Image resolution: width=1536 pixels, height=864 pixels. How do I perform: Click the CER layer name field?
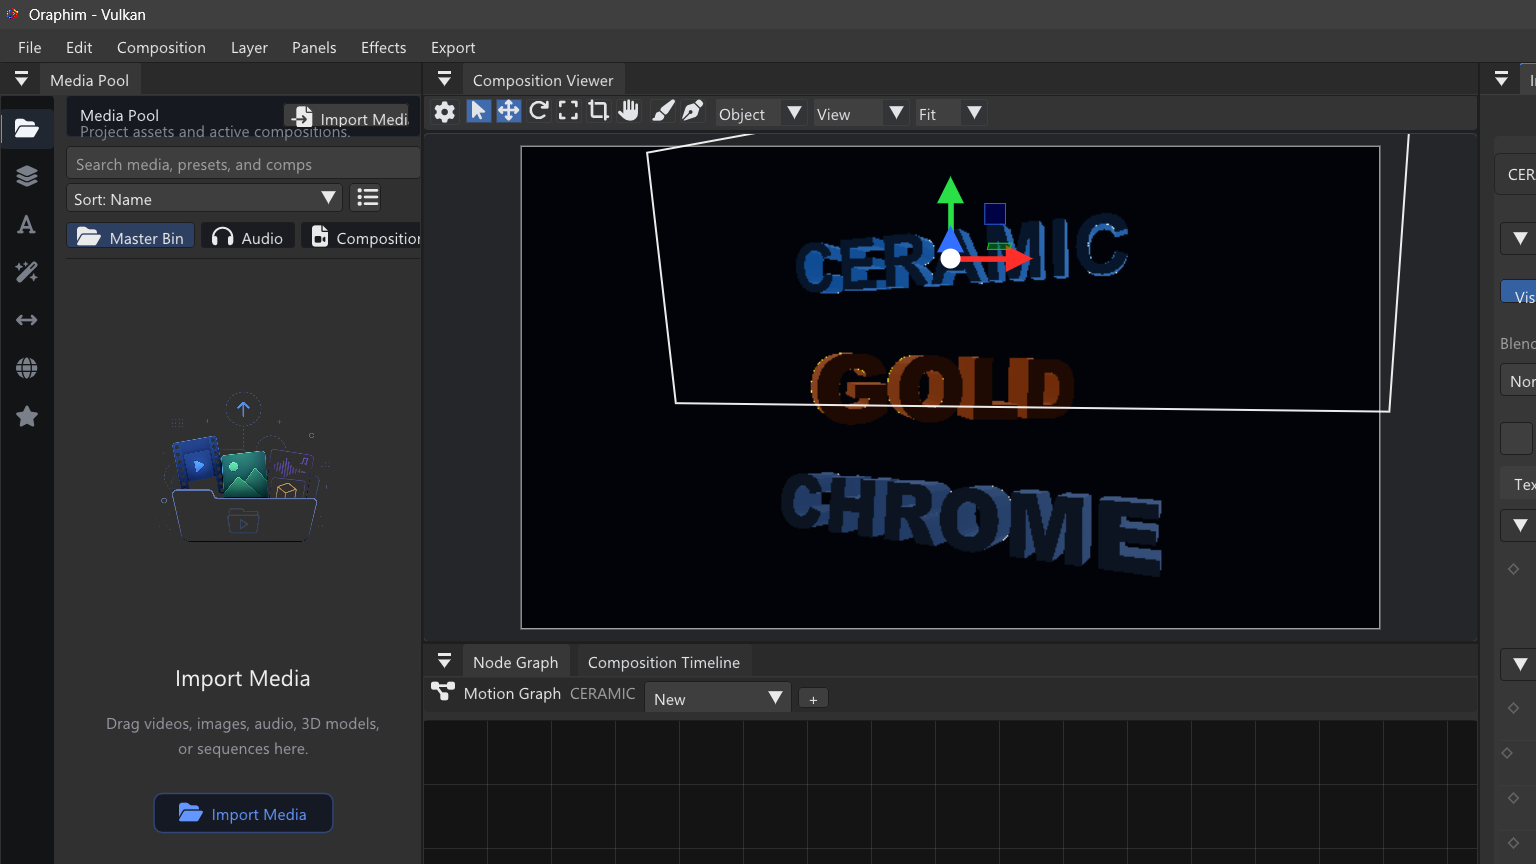(1516, 174)
